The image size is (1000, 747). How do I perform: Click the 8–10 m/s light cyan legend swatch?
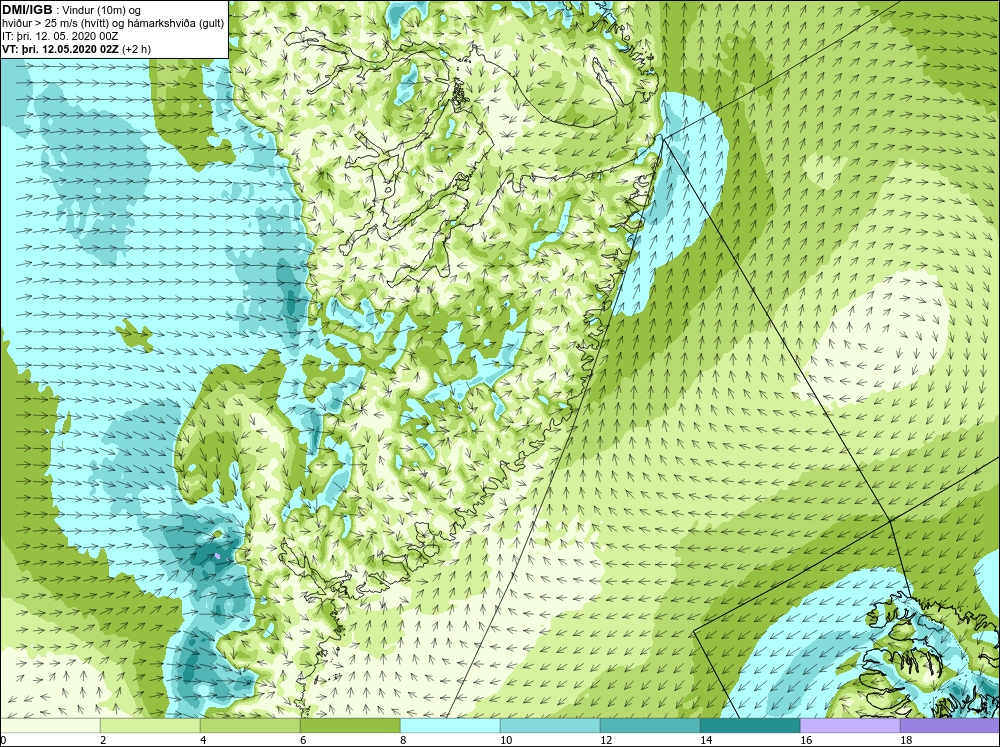(x=450, y=725)
